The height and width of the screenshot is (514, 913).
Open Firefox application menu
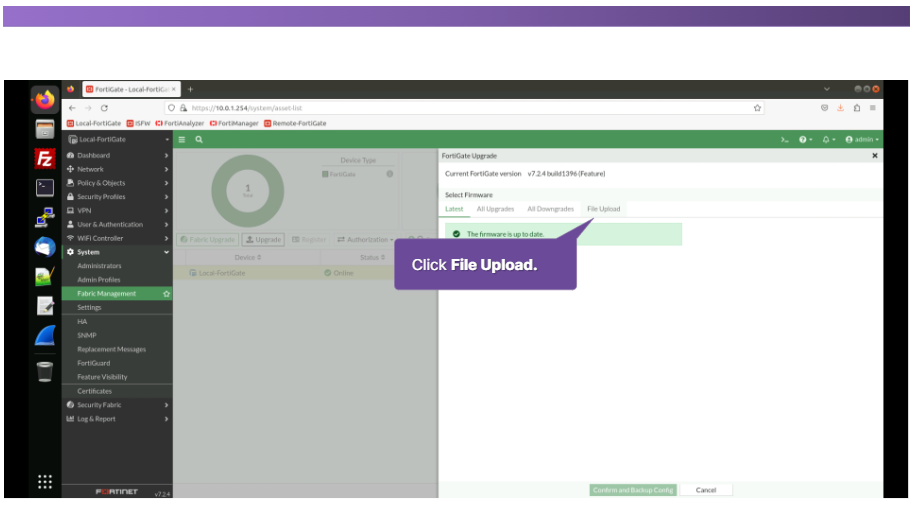[x=873, y=108]
